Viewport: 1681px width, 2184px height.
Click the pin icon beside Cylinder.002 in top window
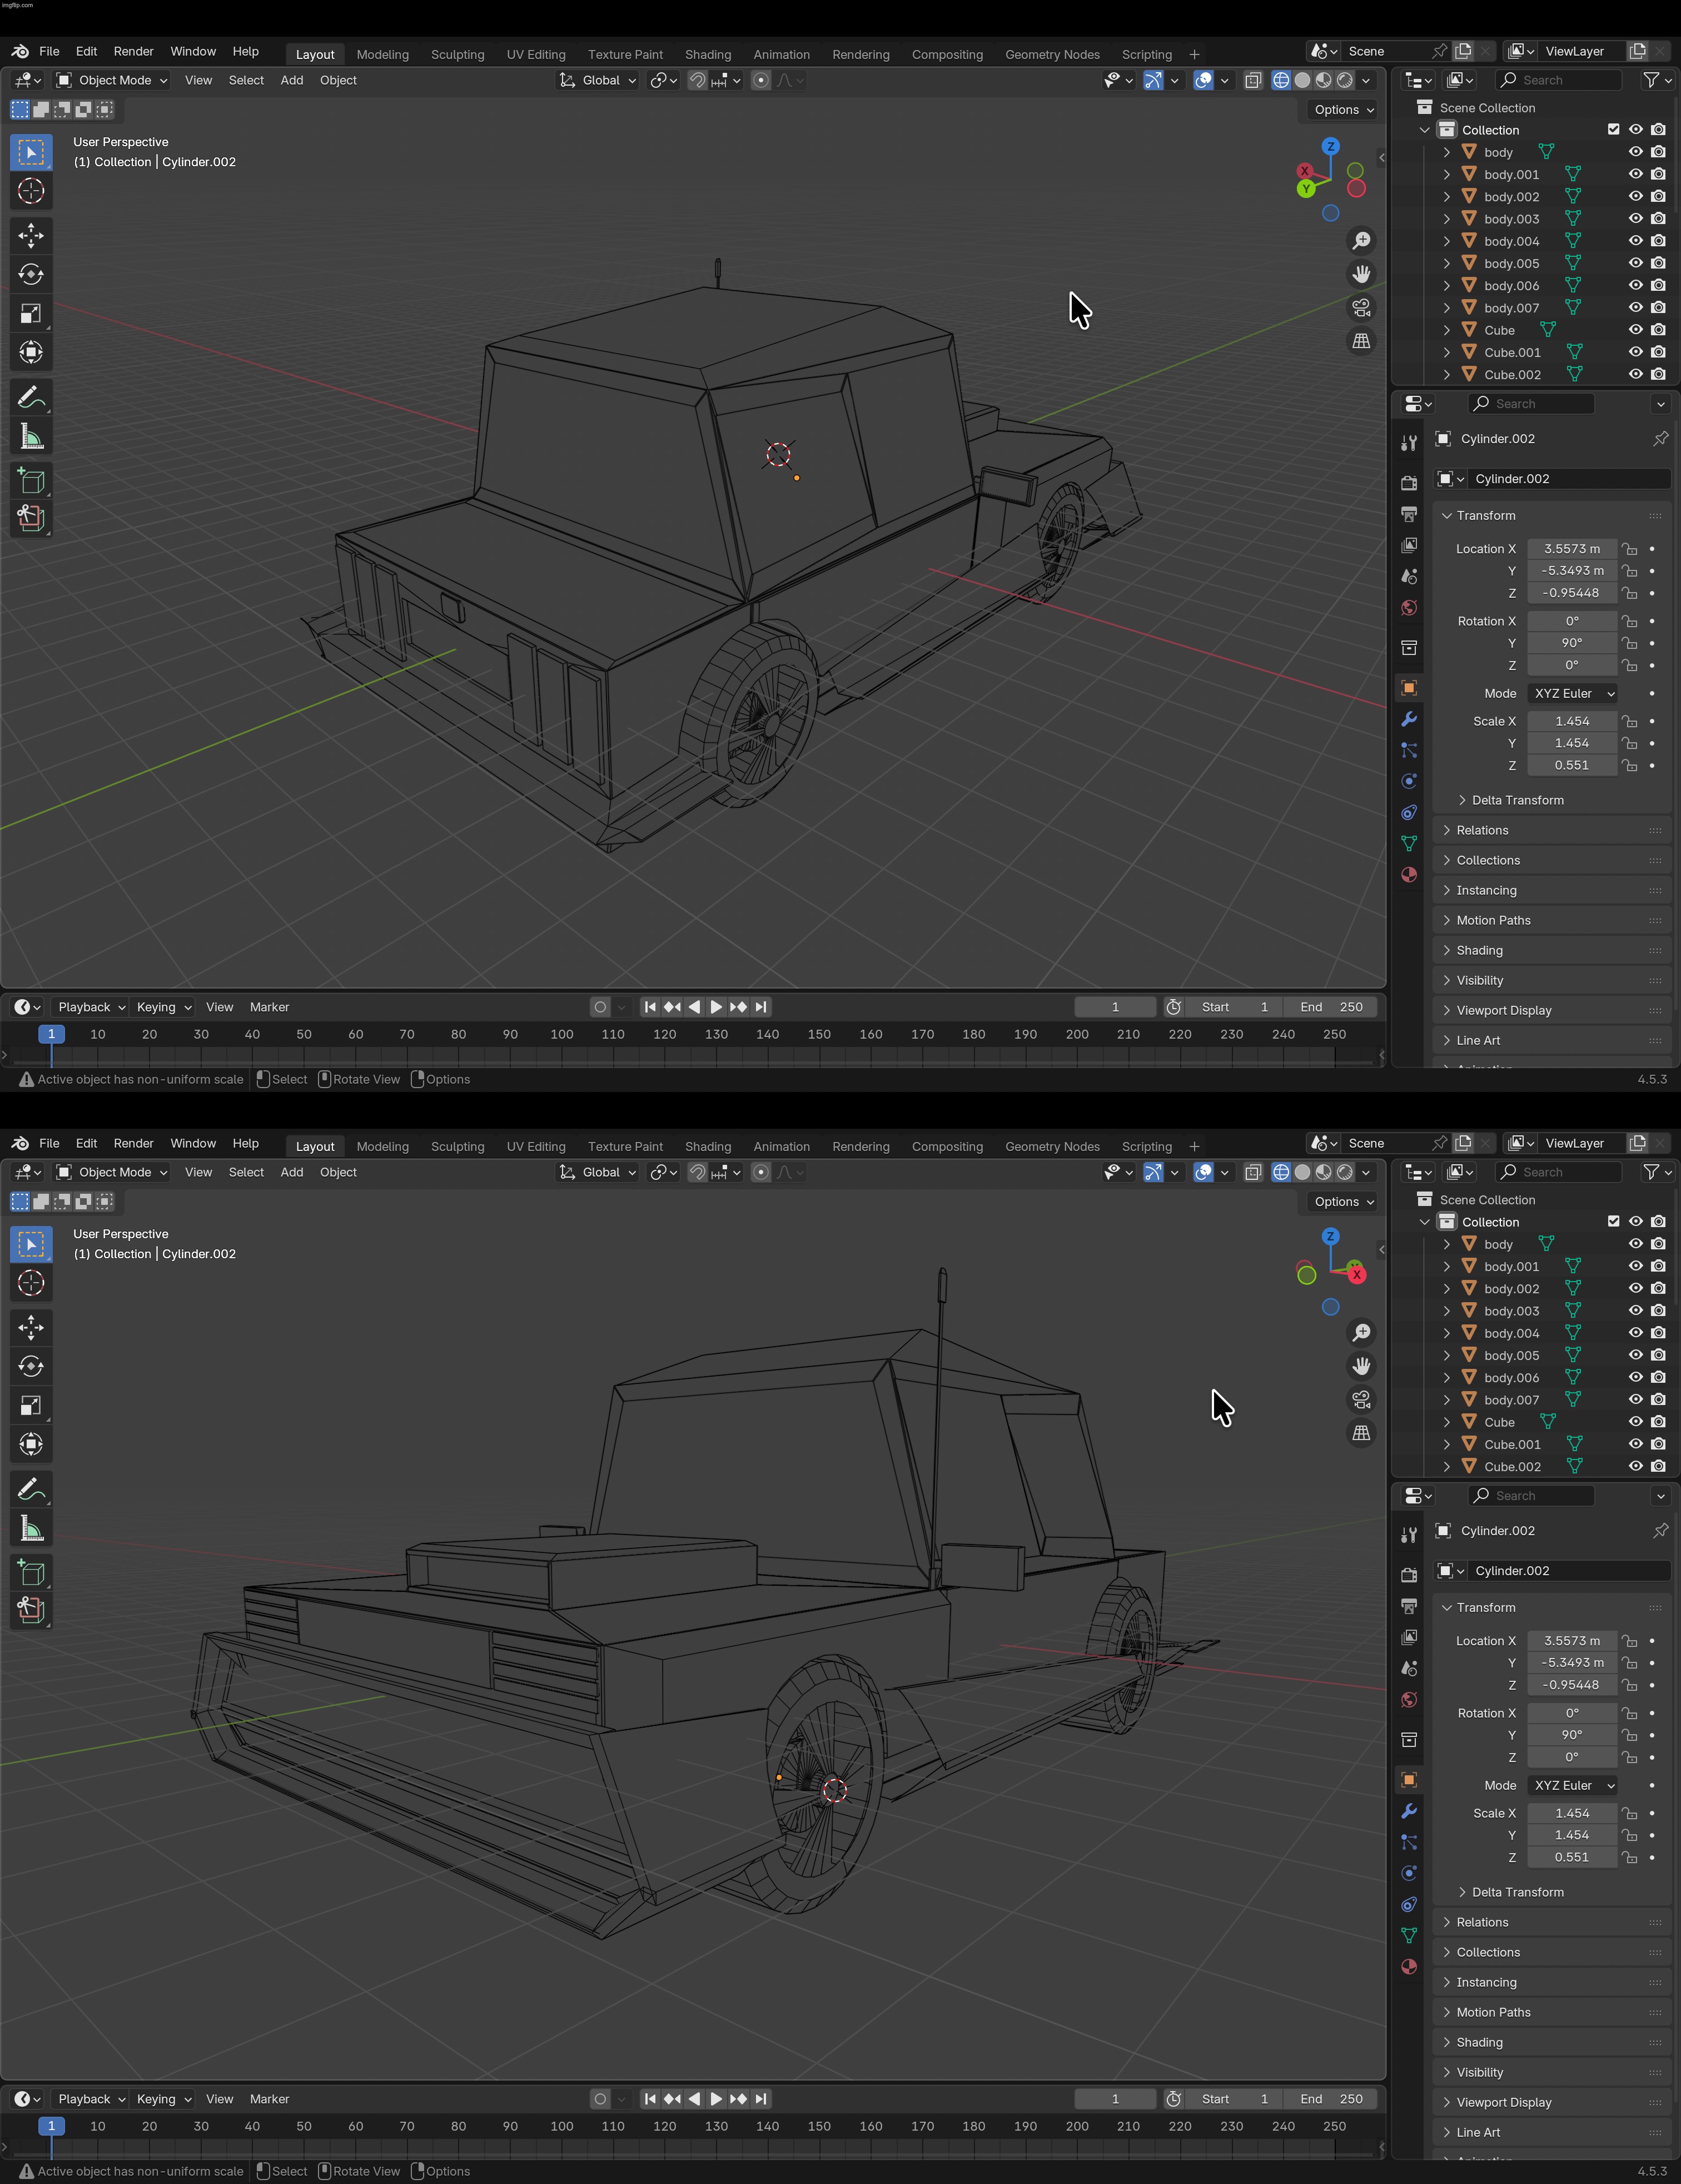tap(1660, 439)
